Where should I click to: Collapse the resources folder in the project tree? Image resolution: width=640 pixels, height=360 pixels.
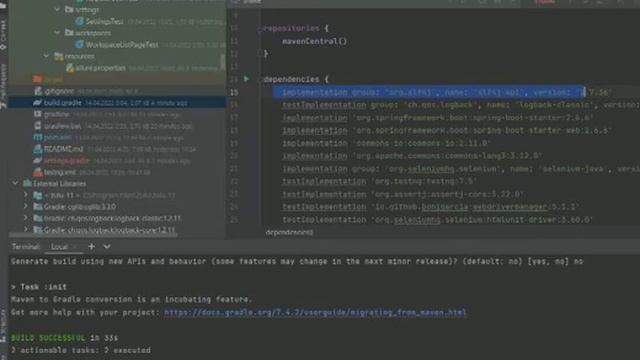(x=47, y=56)
